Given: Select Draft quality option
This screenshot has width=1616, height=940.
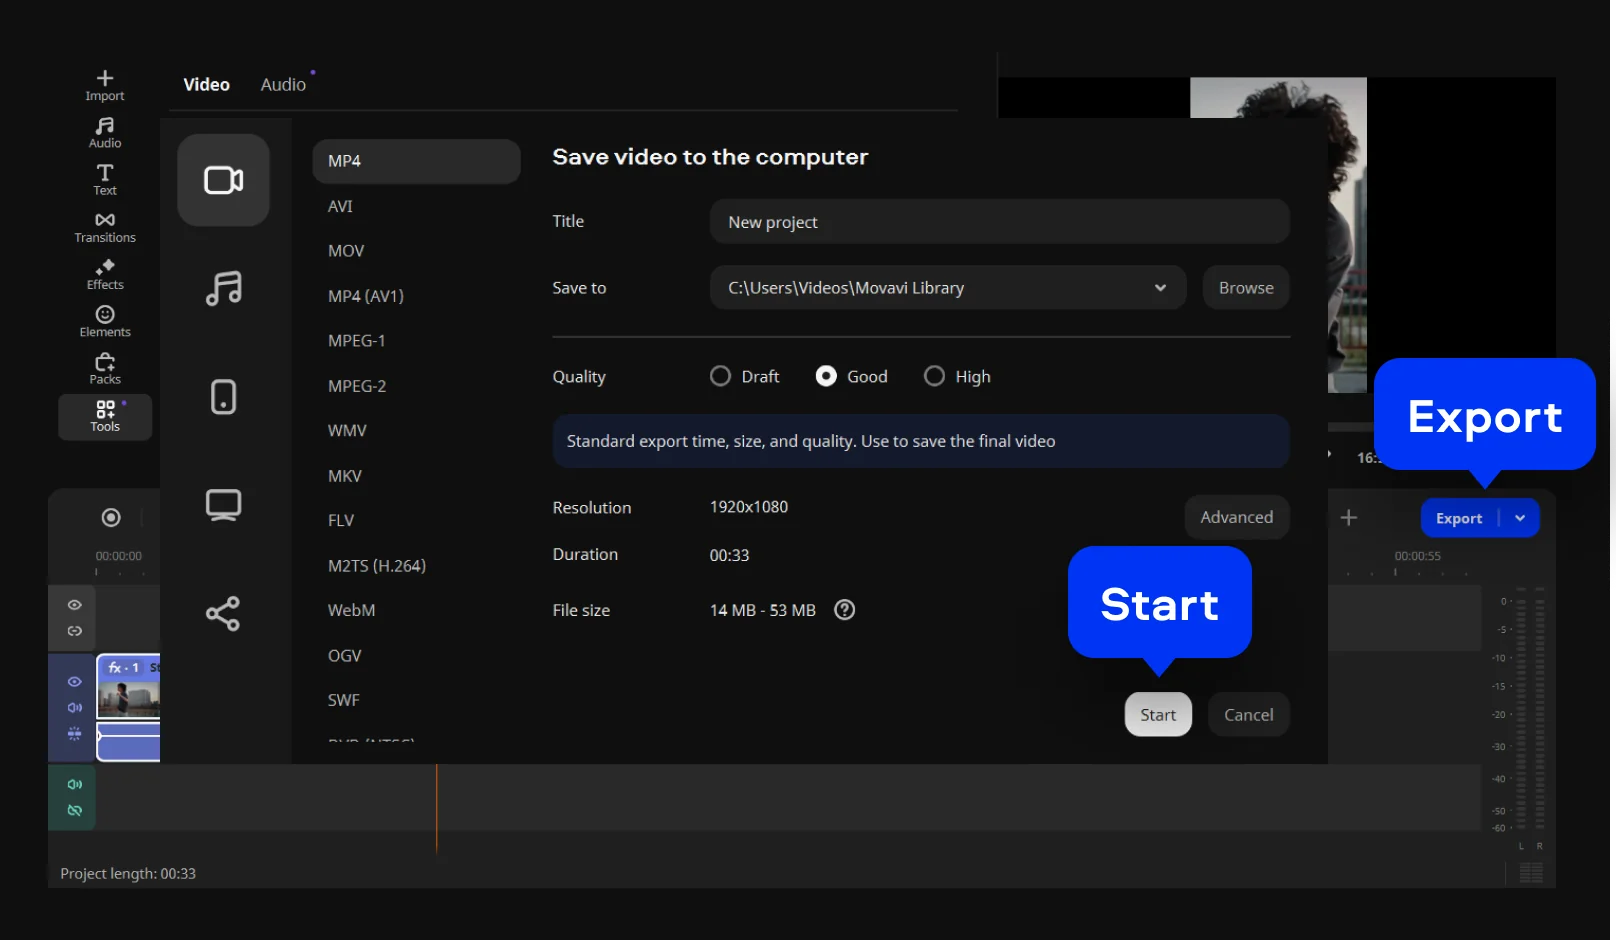Looking at the screenshot, I should point(720,376).
